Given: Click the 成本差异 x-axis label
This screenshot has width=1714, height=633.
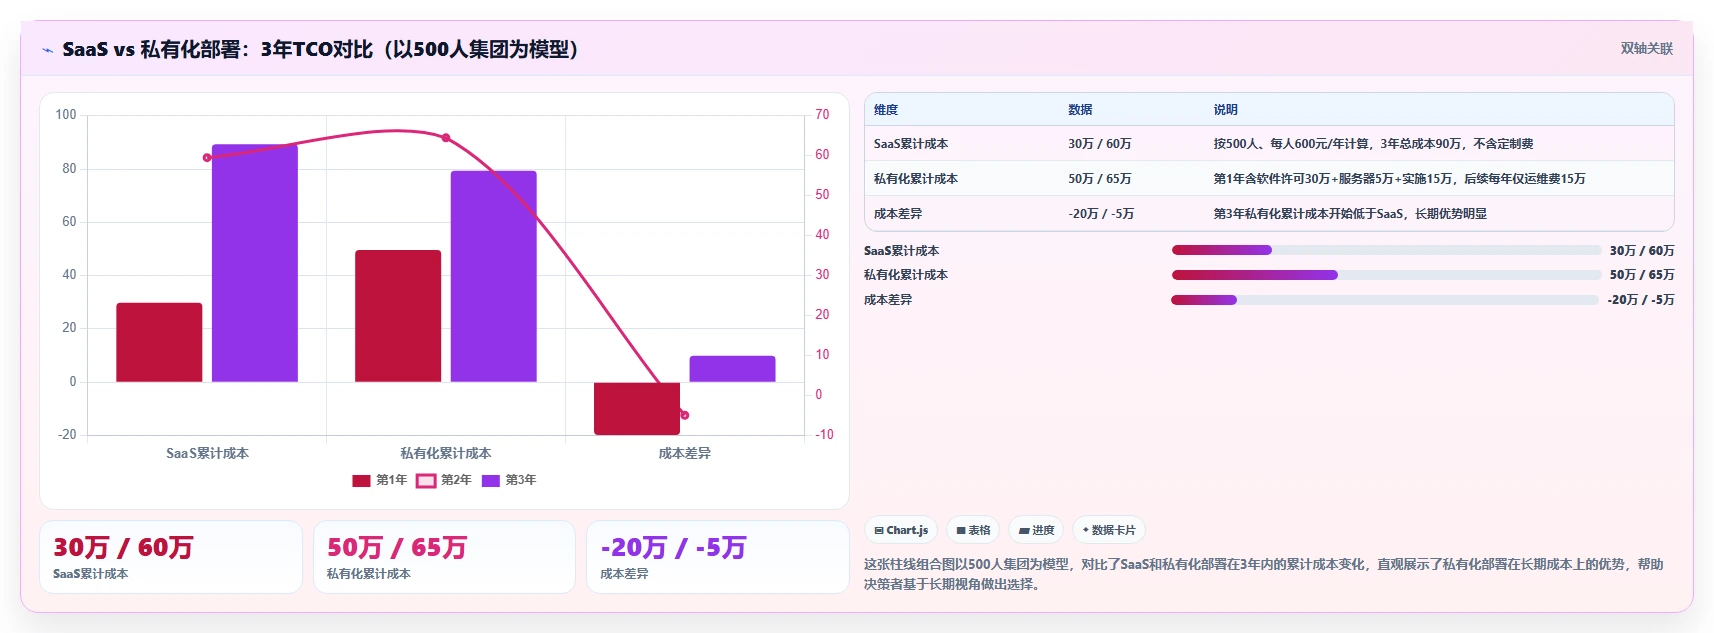Looking at the screenshot, I should click(x=685, y=454).
